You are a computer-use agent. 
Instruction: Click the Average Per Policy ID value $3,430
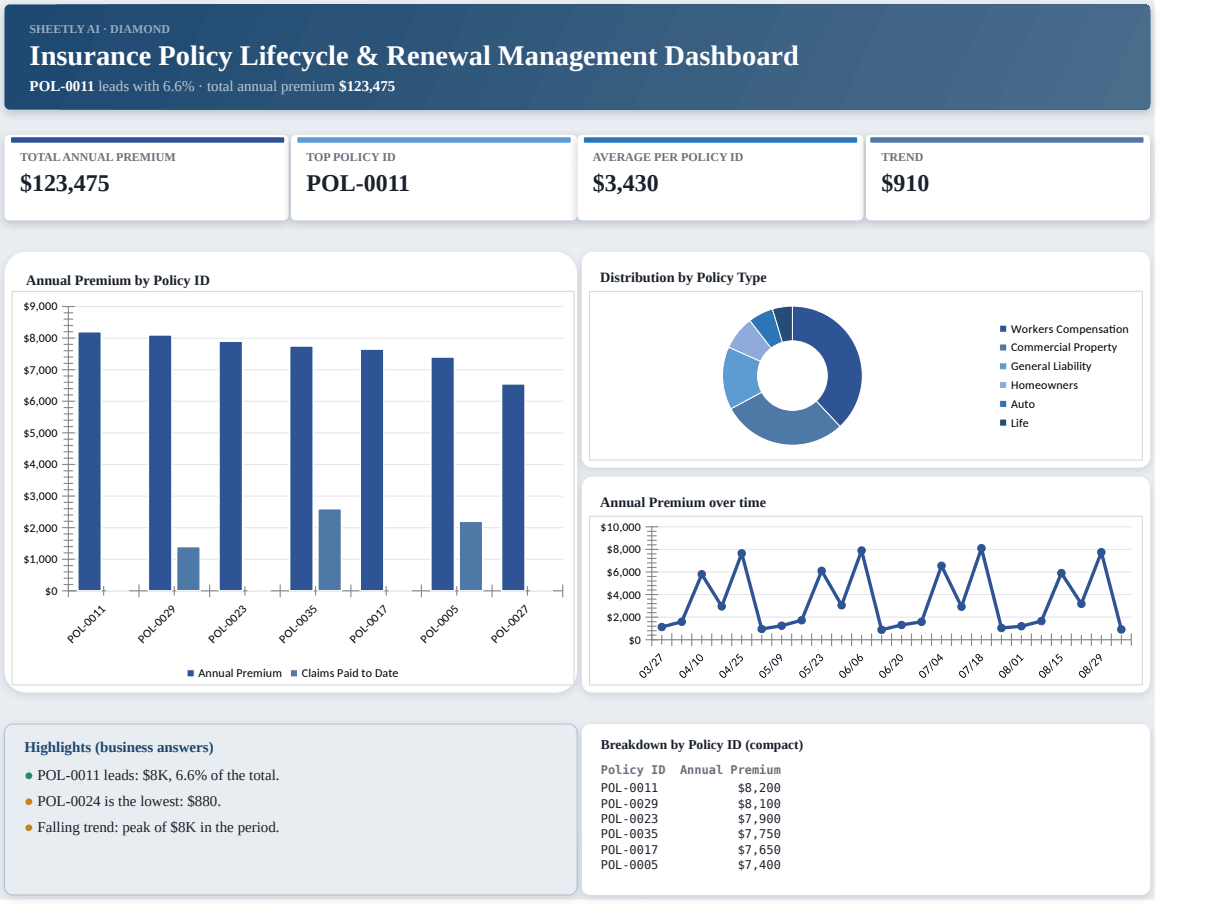pos(625,184)
